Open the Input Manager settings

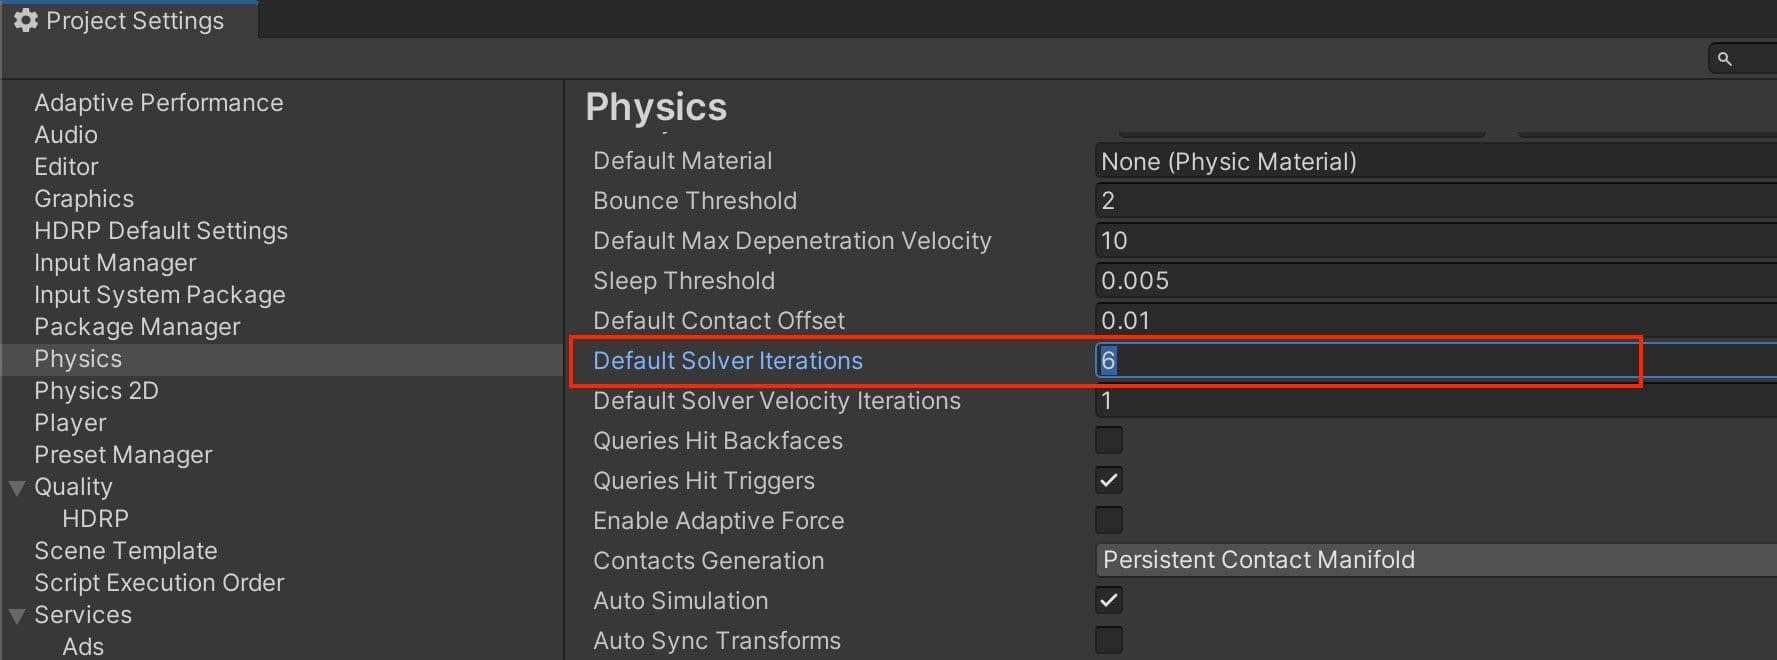click(x=115, y=263)
